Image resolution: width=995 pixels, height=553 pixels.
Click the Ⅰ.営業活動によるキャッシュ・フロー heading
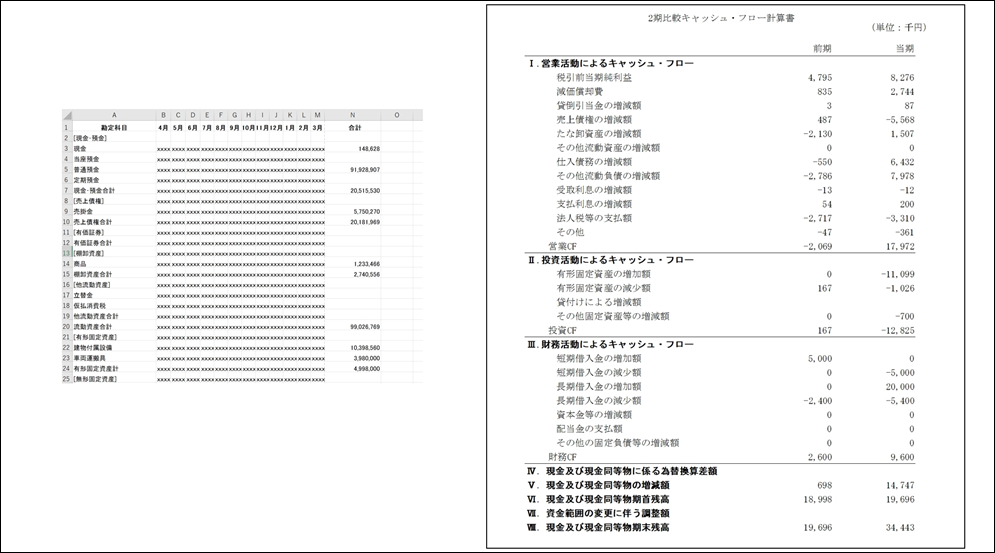point(611,63)
